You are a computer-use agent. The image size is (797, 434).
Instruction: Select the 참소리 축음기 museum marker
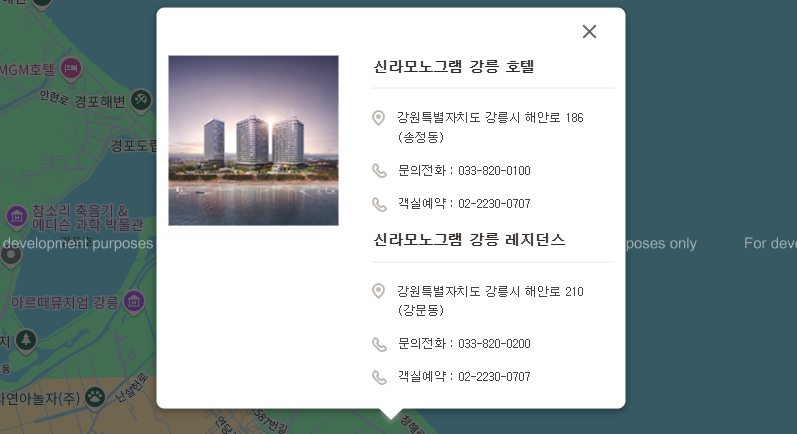(x=16, y=216)
